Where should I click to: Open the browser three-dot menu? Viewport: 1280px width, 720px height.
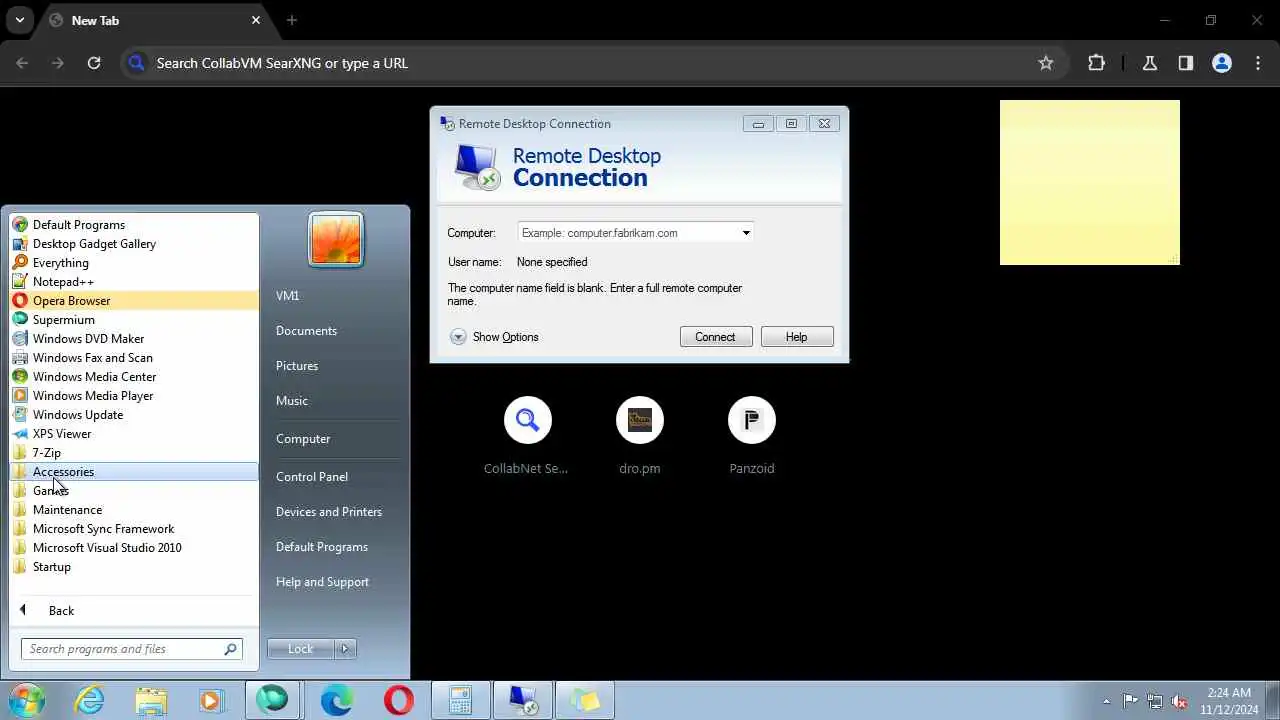(x=1258, y=63)
